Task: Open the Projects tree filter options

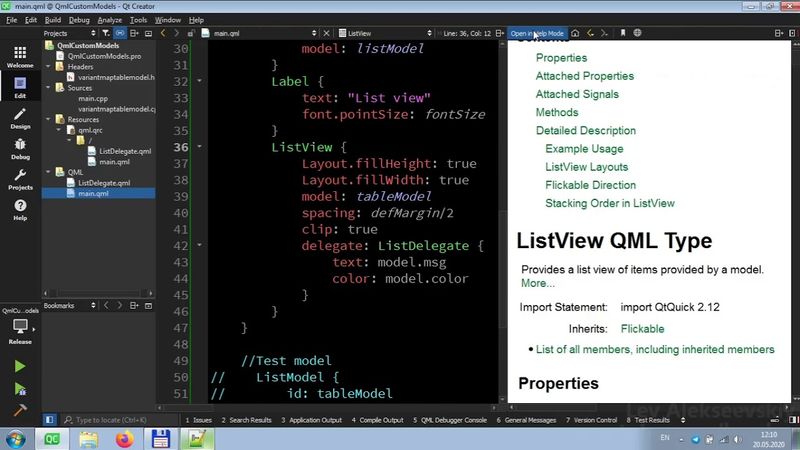Action: (x=106, y=33)
